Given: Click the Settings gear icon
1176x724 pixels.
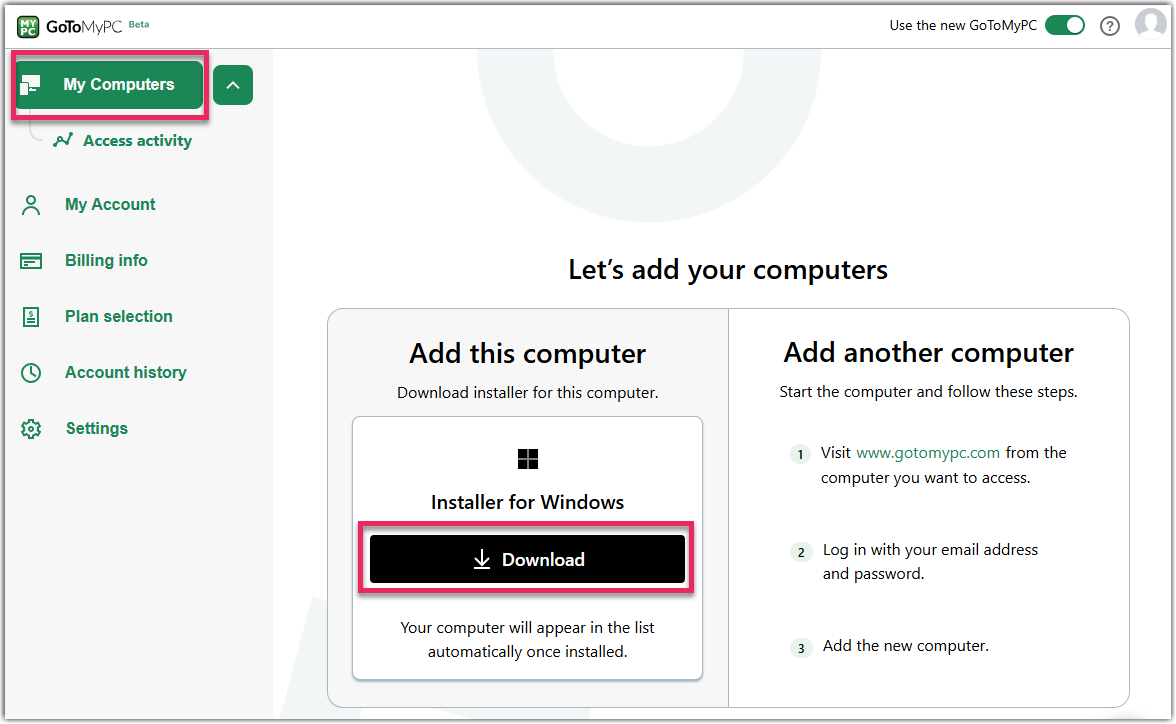Looking at the screenshot, I should tap(31, 429).
